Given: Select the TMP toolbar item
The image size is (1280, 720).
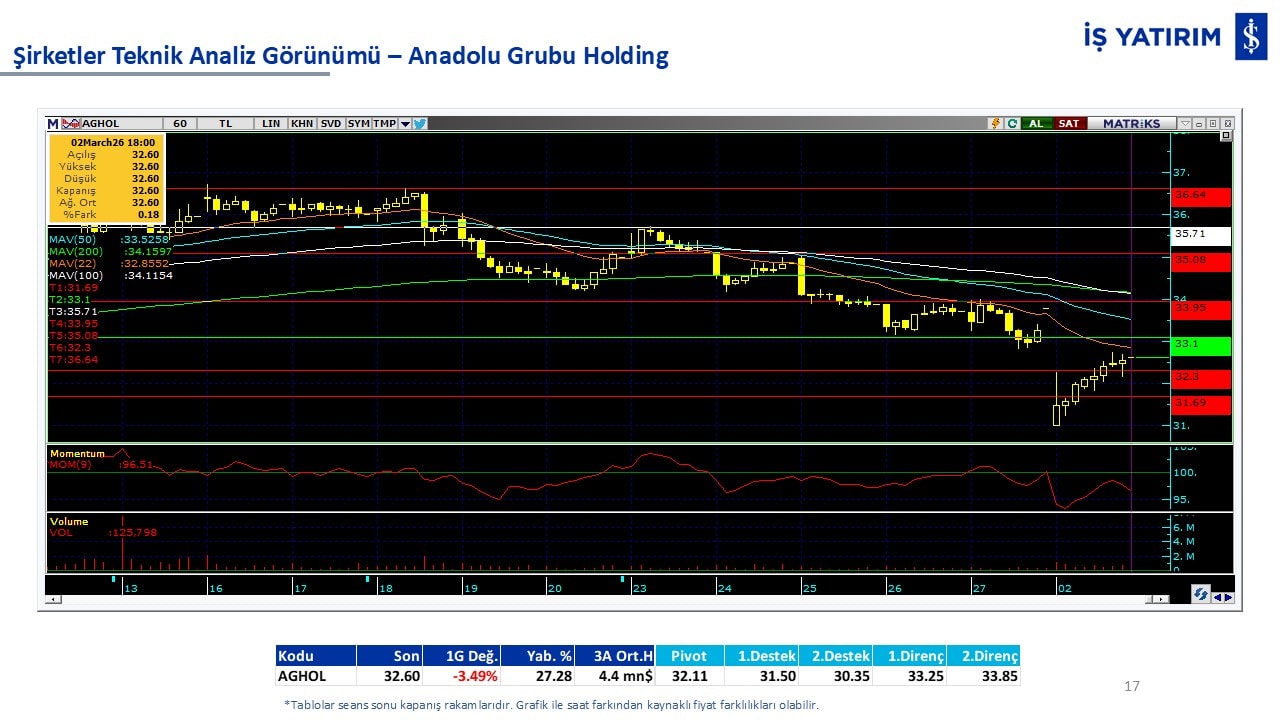Looking at the screenshot, I should tap(384, 124).
